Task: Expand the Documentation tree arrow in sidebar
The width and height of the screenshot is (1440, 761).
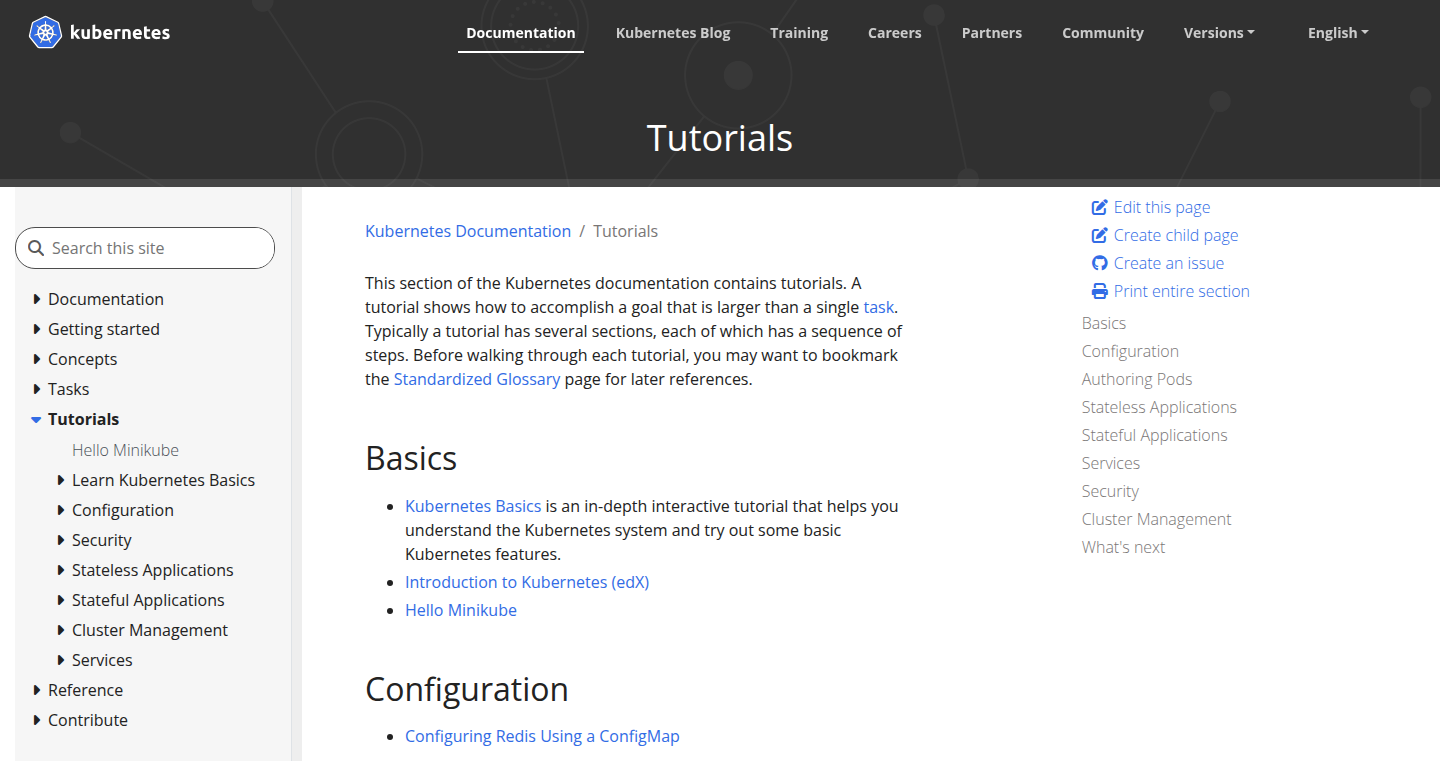Action: (x=37, y=299)
